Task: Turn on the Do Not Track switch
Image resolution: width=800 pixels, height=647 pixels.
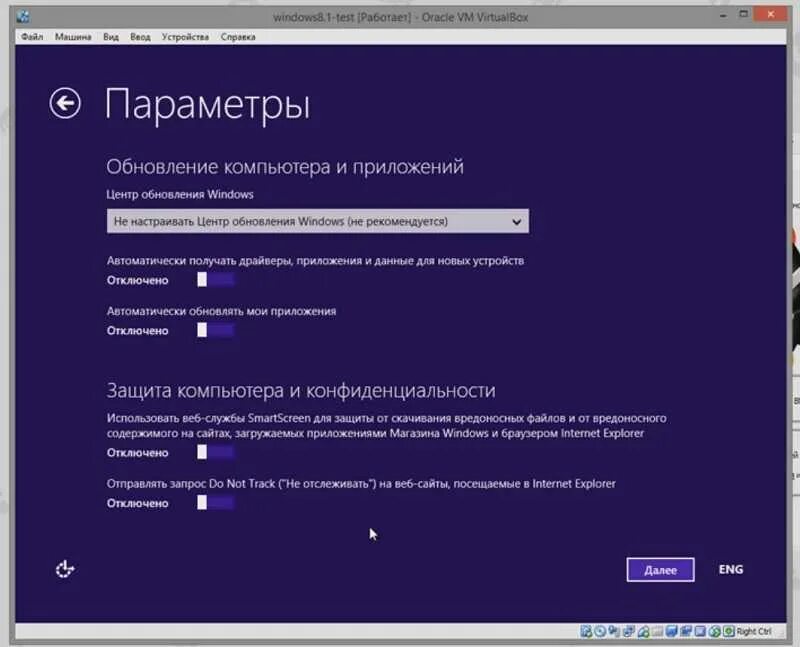Action: [x=215, y=503]
